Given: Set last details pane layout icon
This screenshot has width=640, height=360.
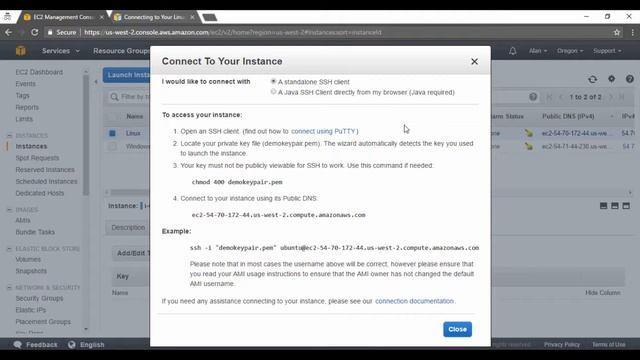Looking at the screenshot, I should coord(626,206).
